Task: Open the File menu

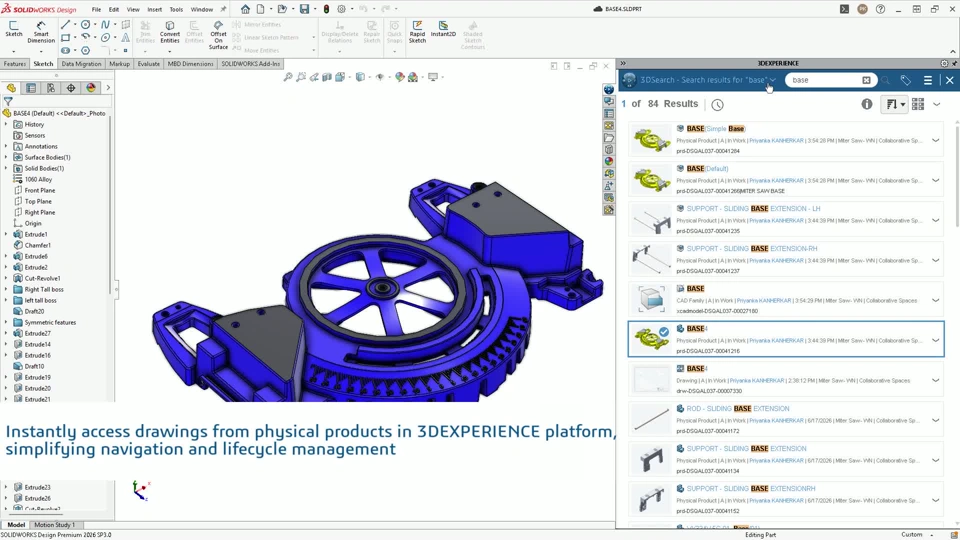Action: [x=96, y=10]
